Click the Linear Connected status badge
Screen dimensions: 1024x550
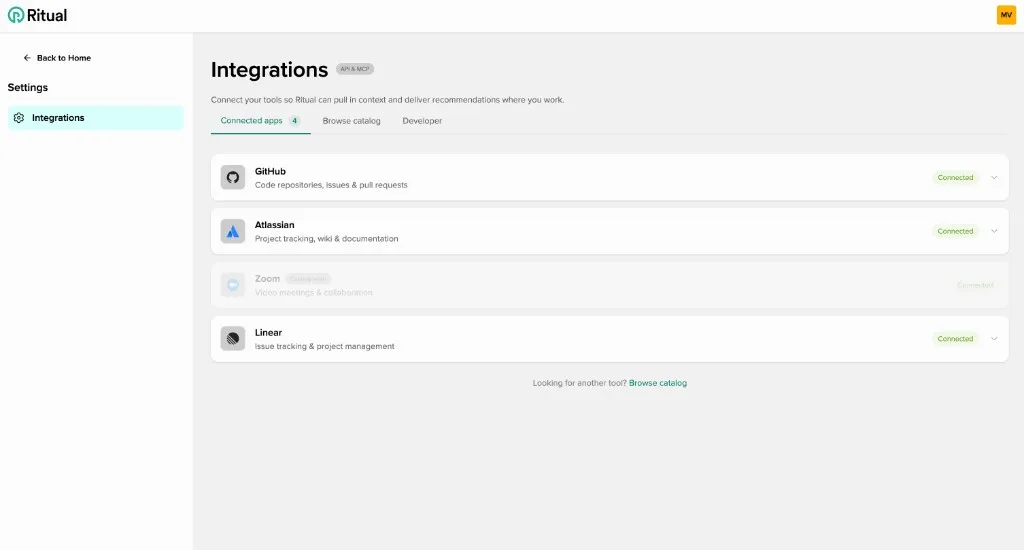[955, 338]
